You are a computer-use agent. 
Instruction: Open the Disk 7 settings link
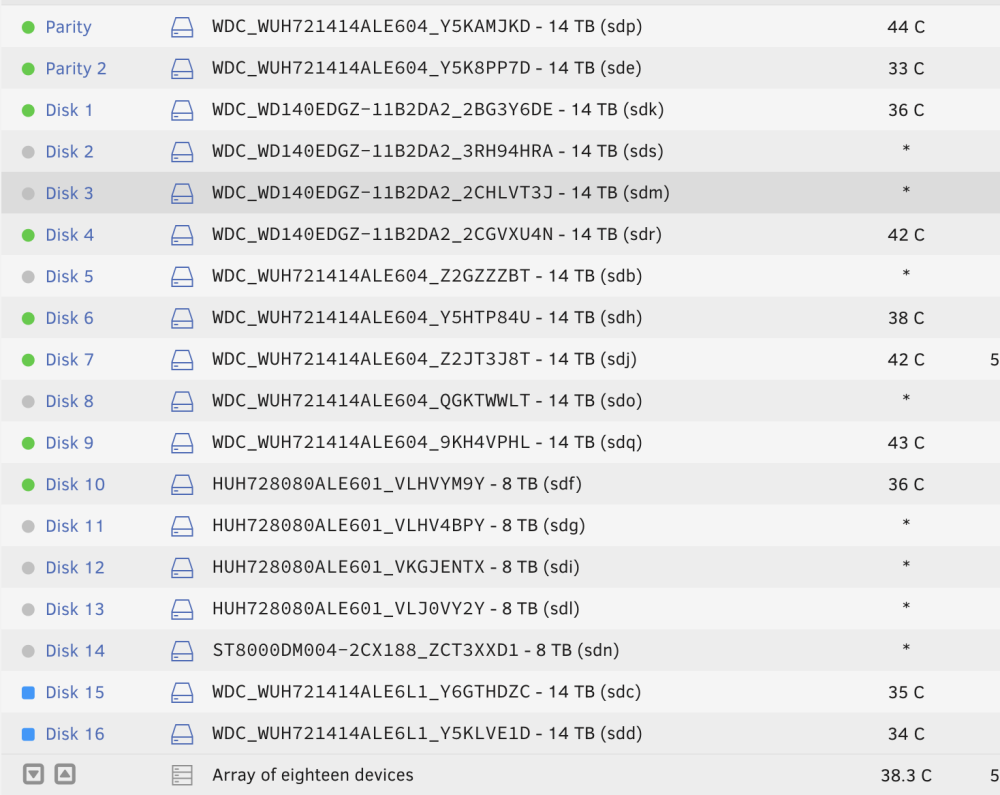(70, 360)
